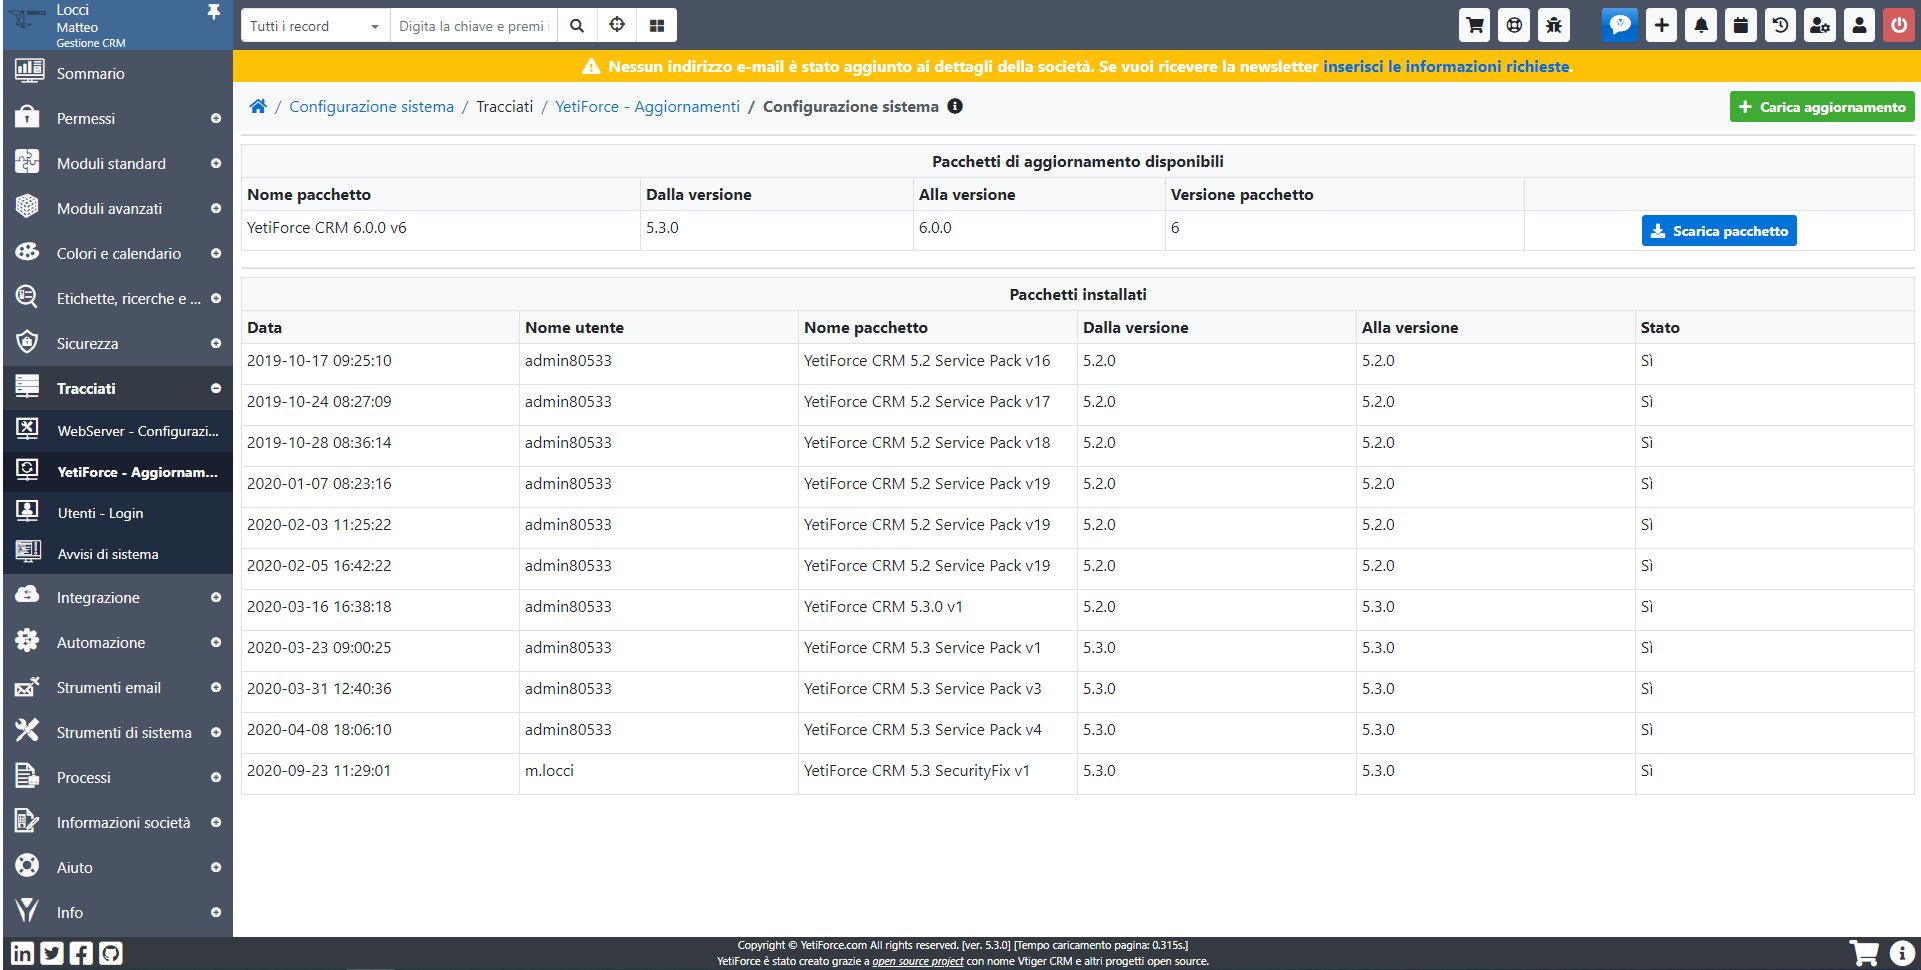Expand the Automazione menu
This screenshot has height=970, width=1921.
click(x=118, y=642)
